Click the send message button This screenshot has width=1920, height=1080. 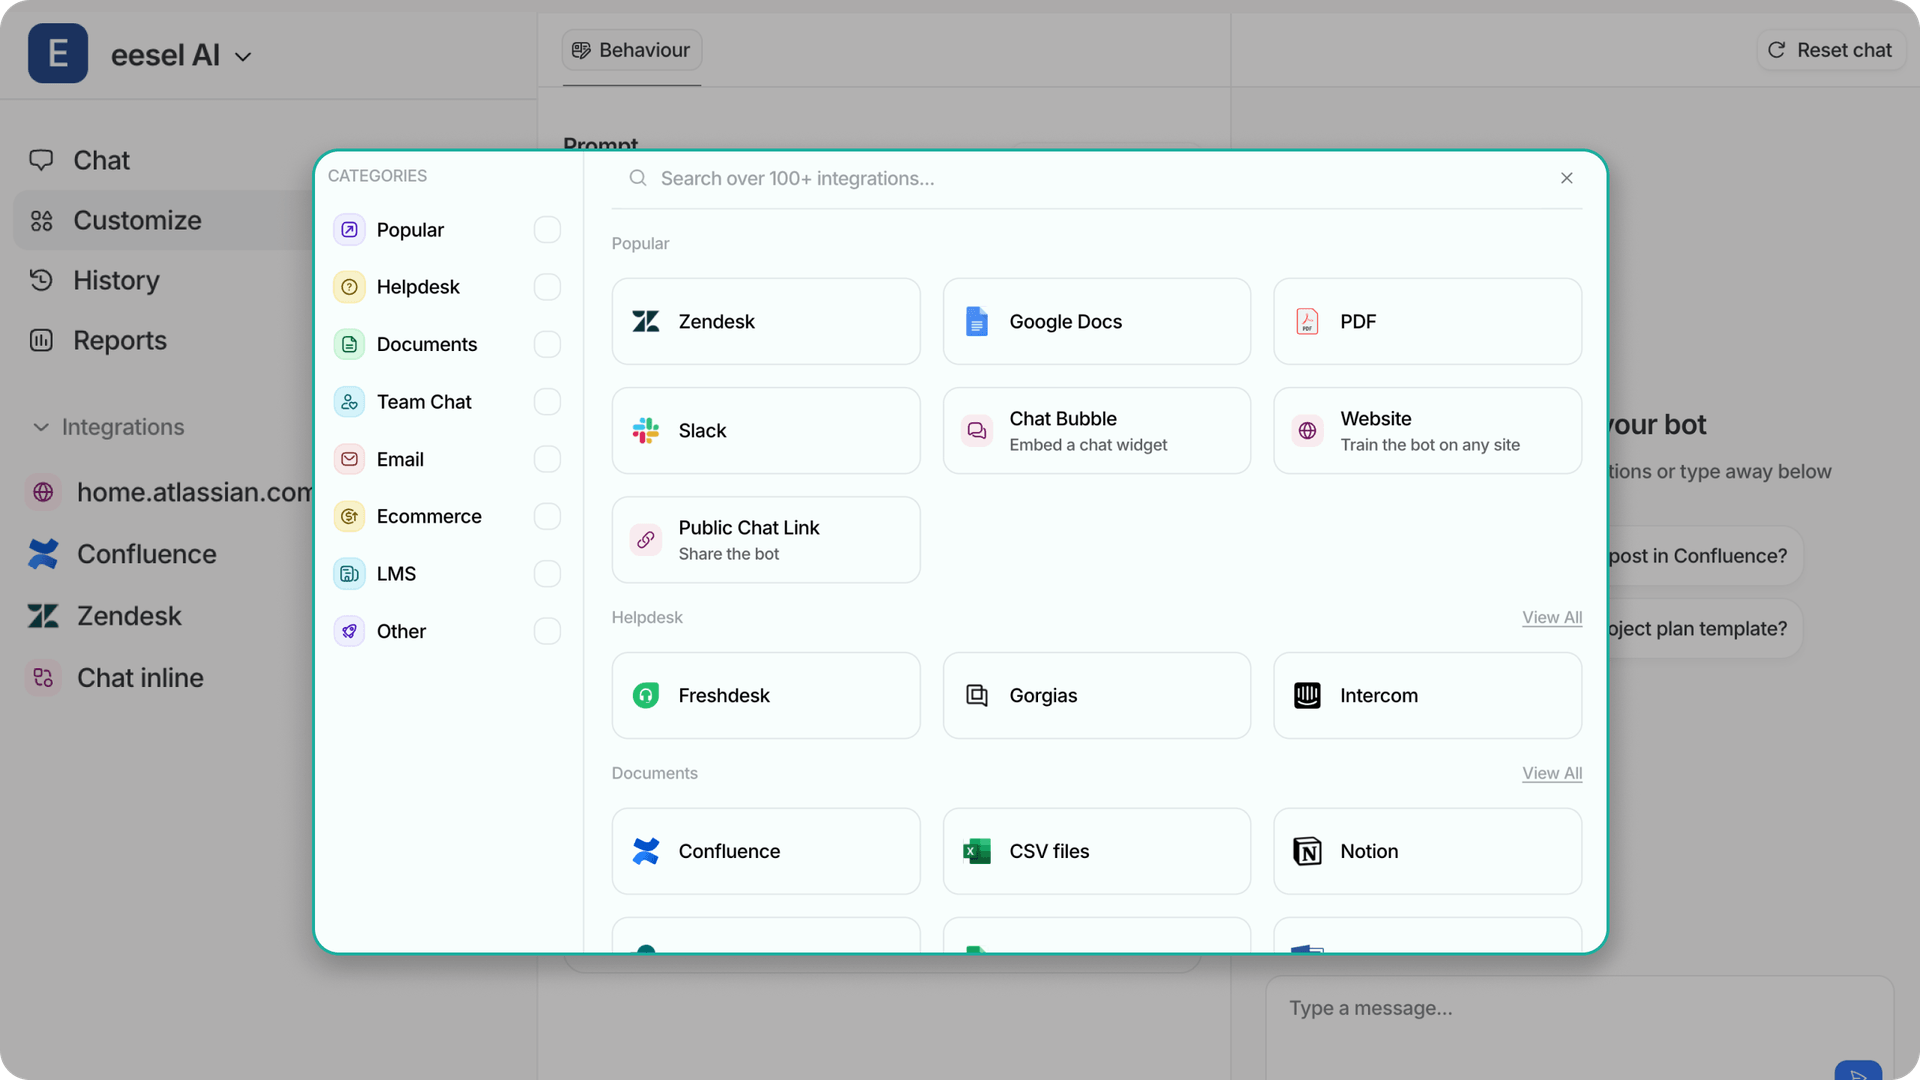(x=1858, y=1071)
